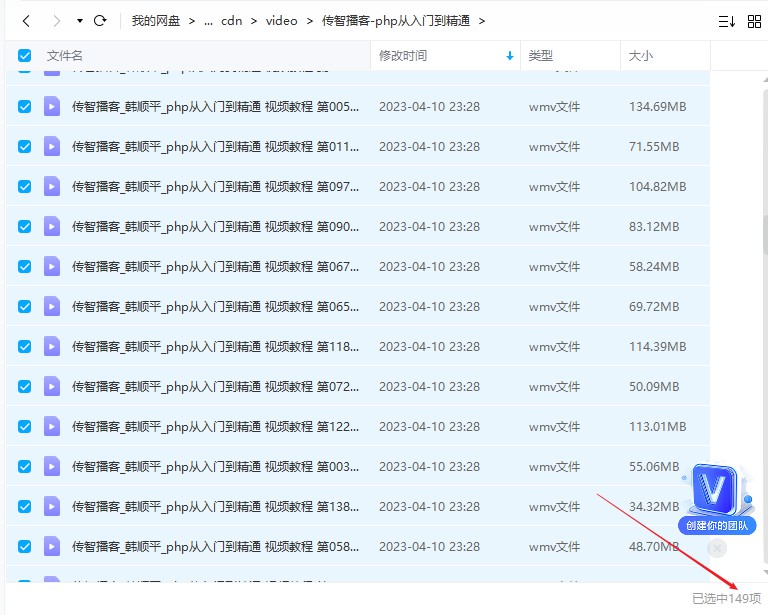The image size is (768, 615).
Task: Open the sort order menu icon
Action: coord(726,21)
